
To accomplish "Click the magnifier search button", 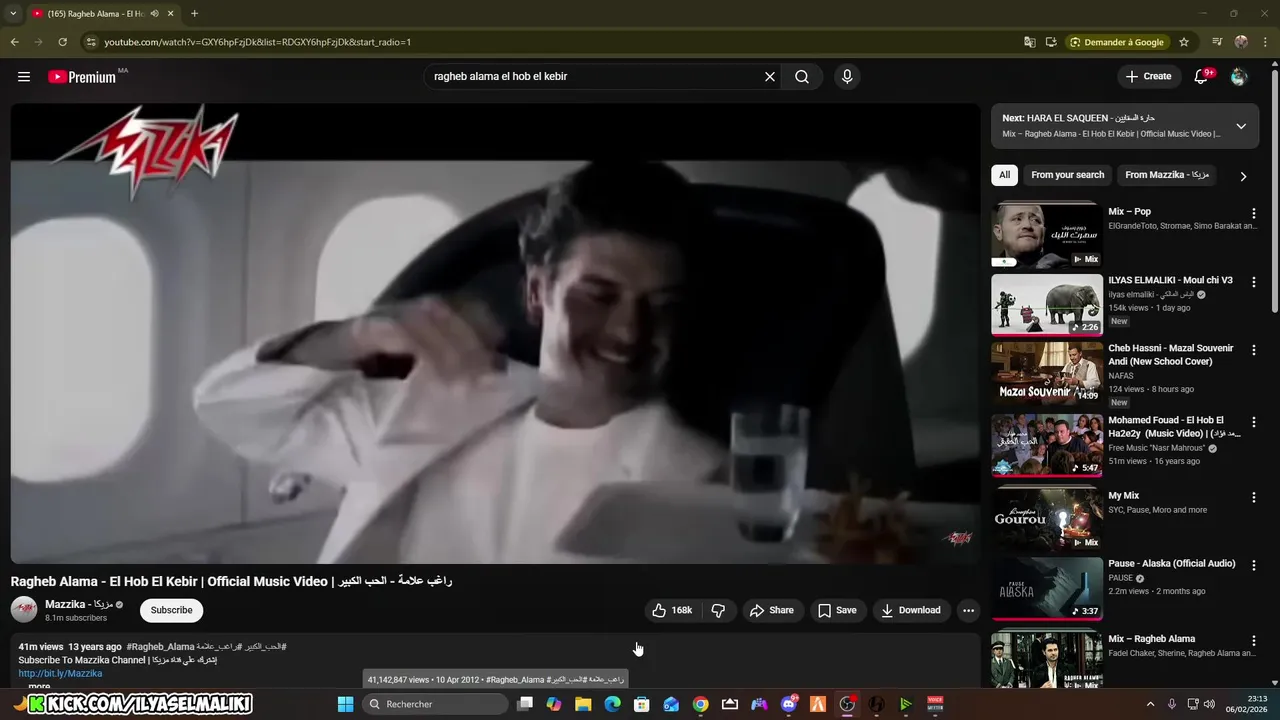I will [802, 76].
